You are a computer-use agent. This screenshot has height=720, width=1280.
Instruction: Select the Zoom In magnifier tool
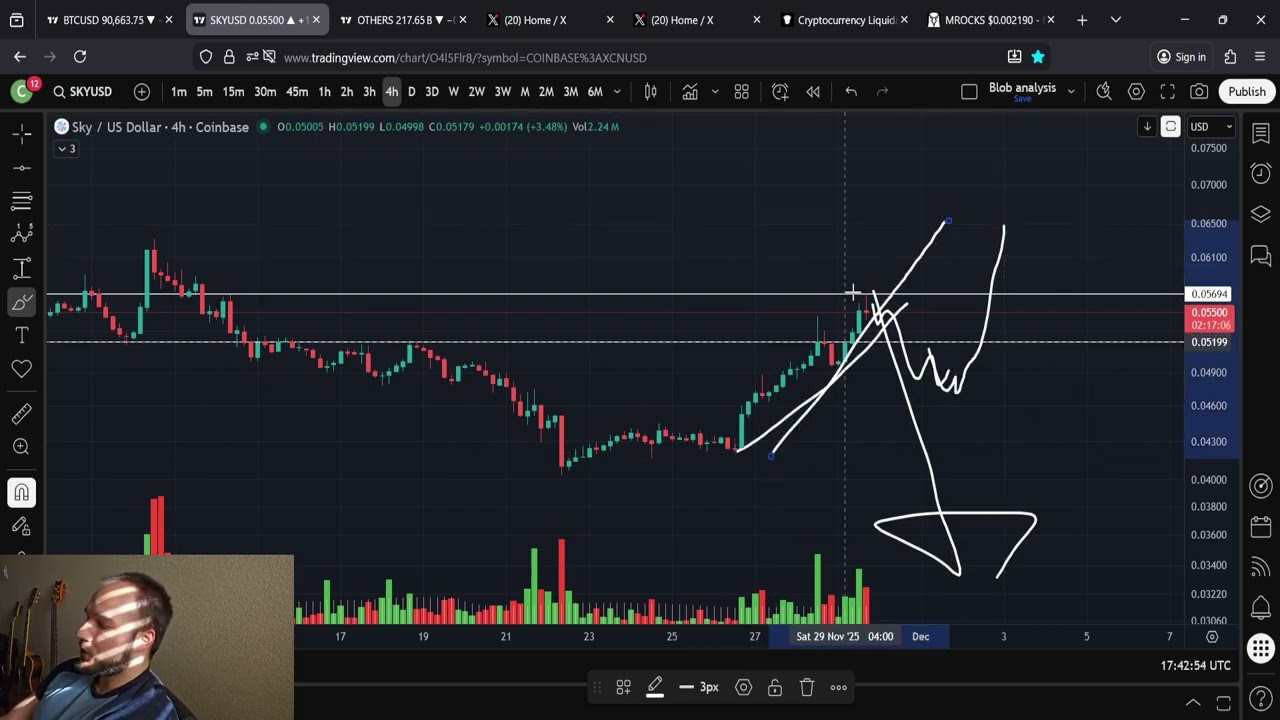[21, 447]
